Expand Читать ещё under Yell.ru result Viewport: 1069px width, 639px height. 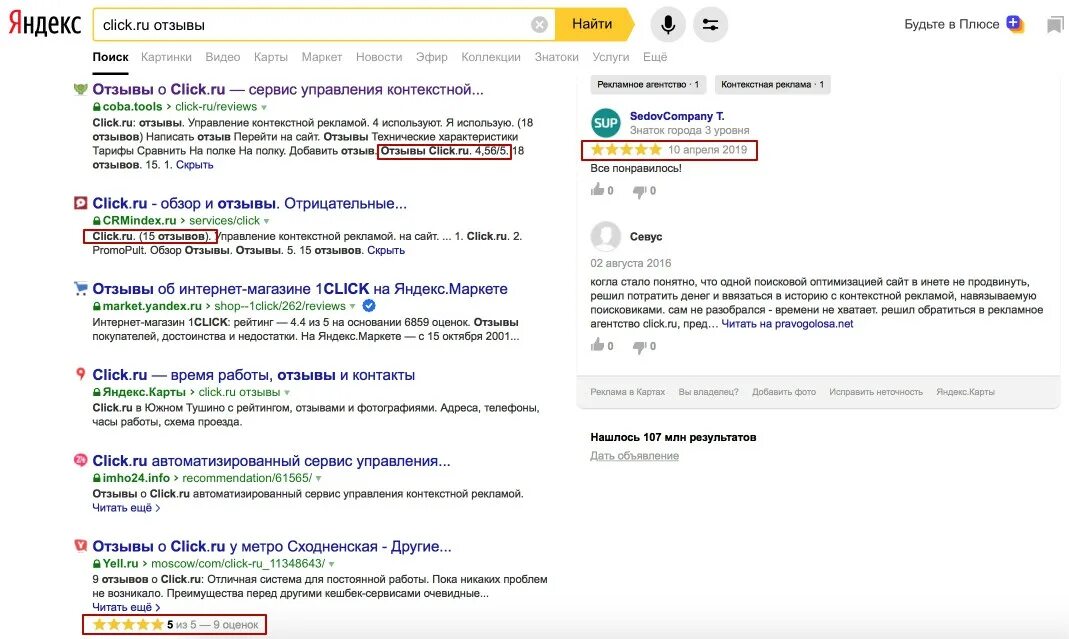(126, 607)
